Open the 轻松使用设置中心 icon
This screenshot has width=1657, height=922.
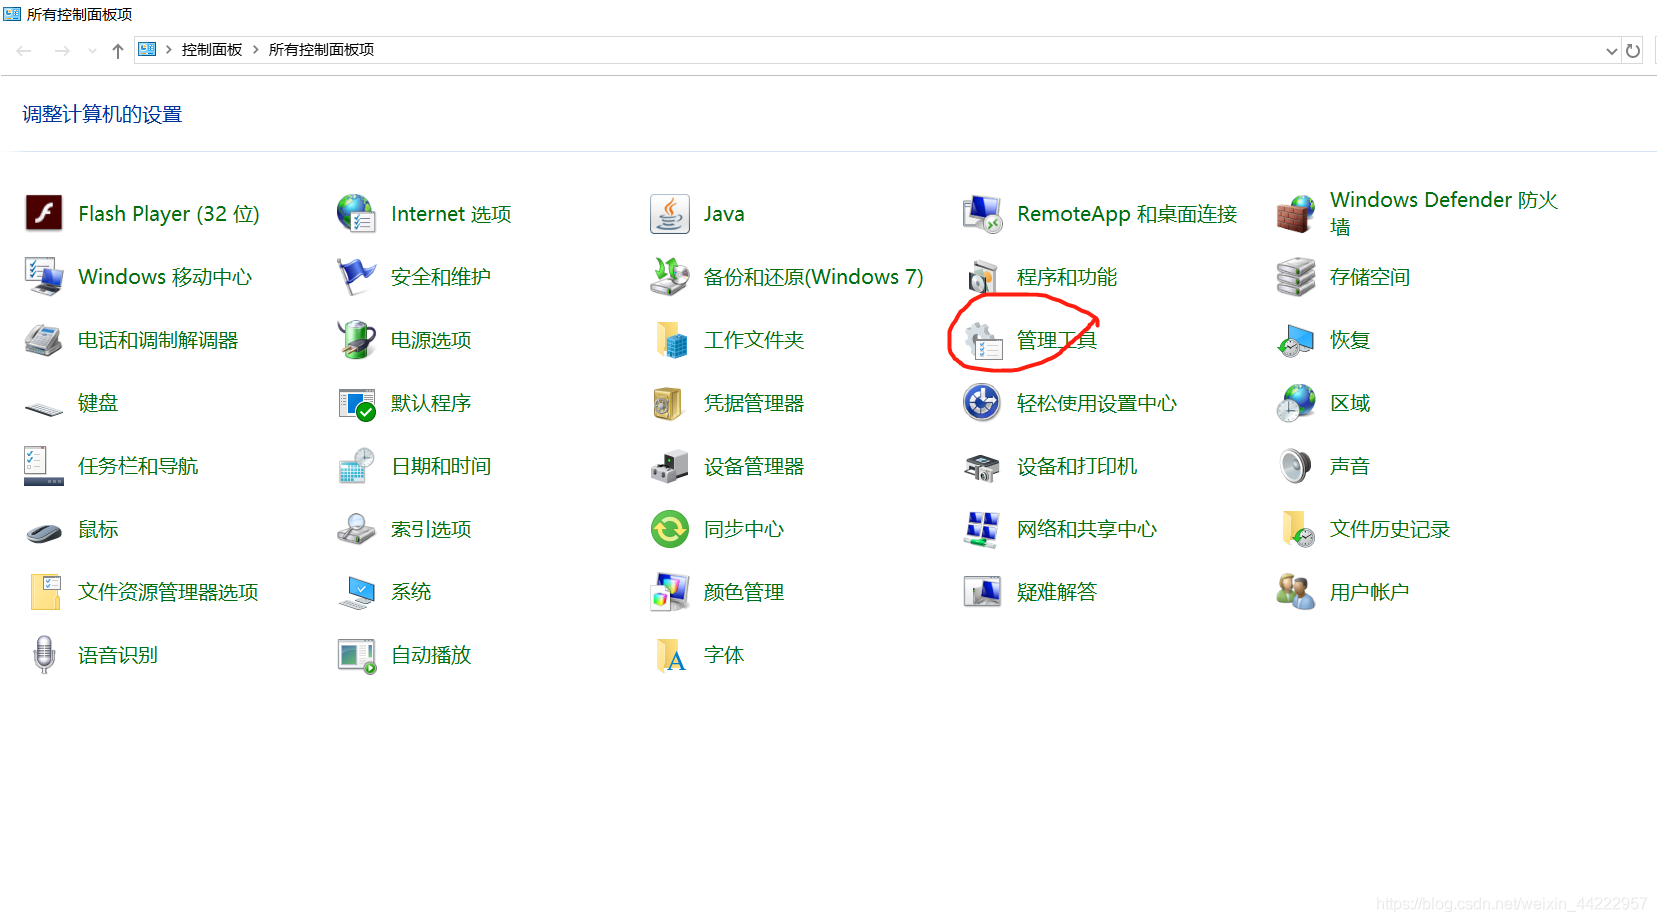tap(982, 403)
